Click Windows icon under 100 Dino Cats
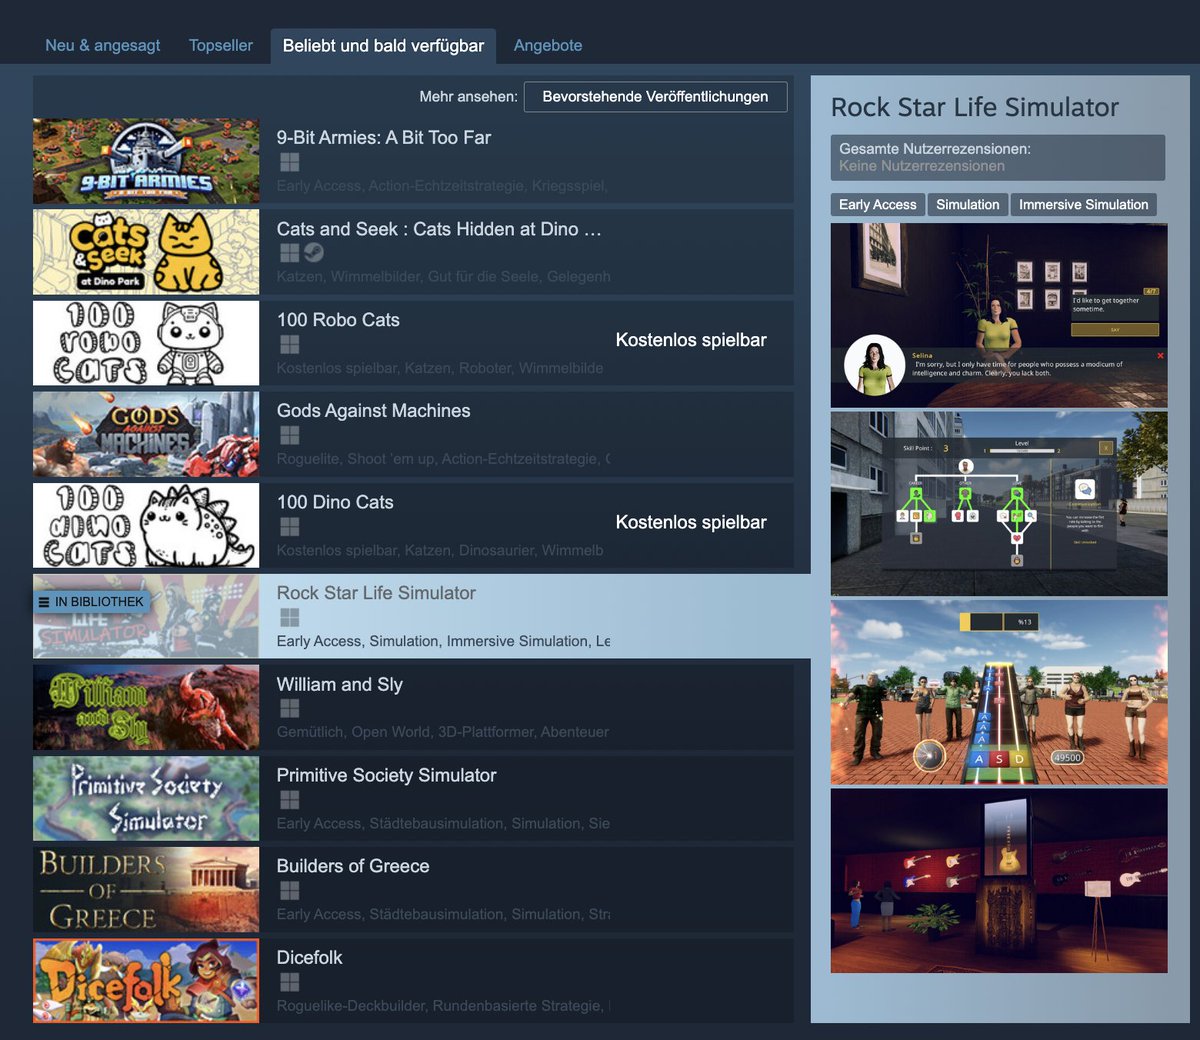Viewport: 1200px width, 1040px height. [x=290, y=526]
